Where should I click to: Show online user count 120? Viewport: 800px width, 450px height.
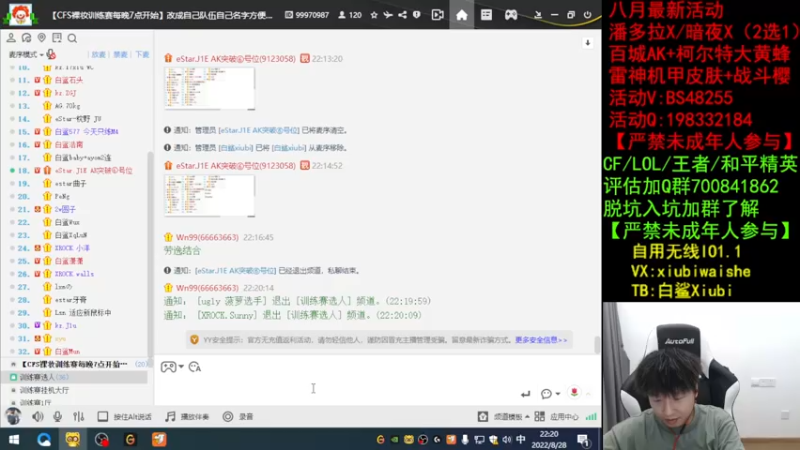[350, 15]
